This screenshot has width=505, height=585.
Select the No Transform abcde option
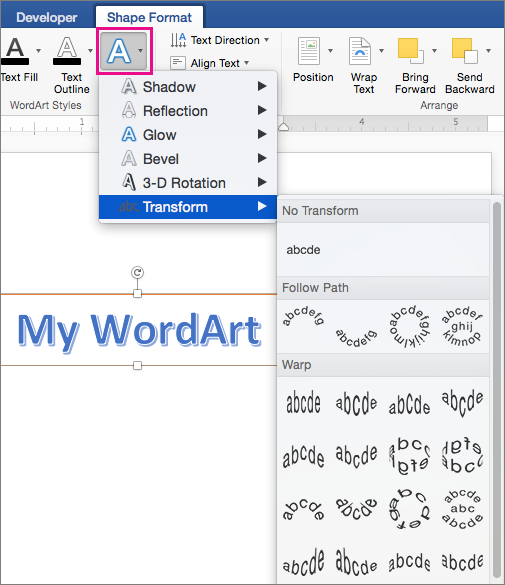click(x=303, y=250)
